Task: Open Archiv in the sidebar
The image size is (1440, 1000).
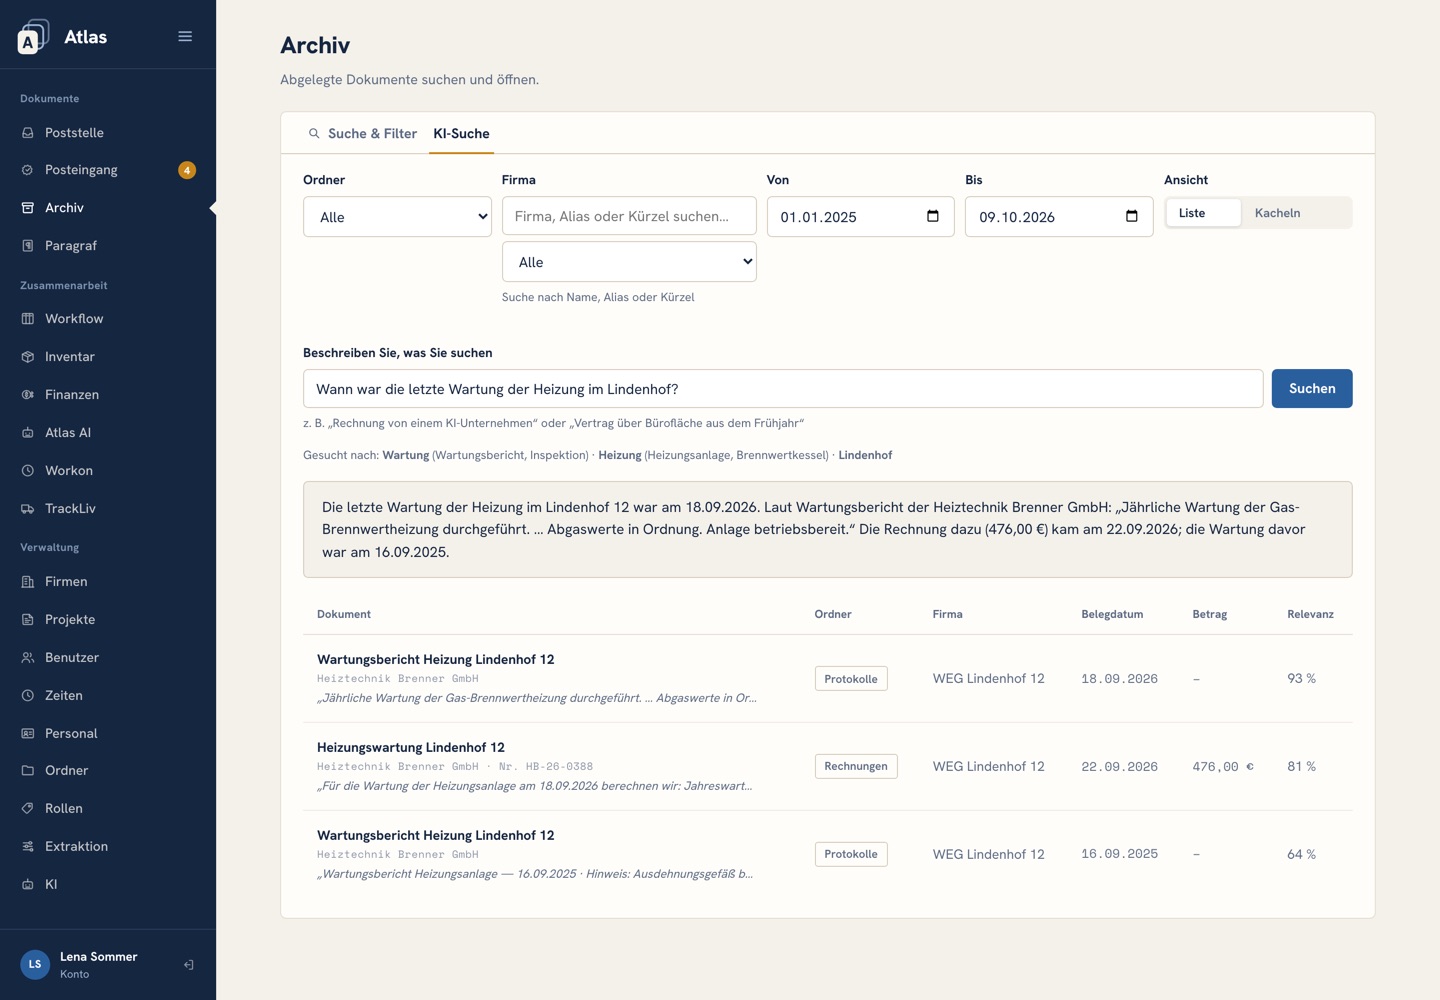Action: pos(108,208)
